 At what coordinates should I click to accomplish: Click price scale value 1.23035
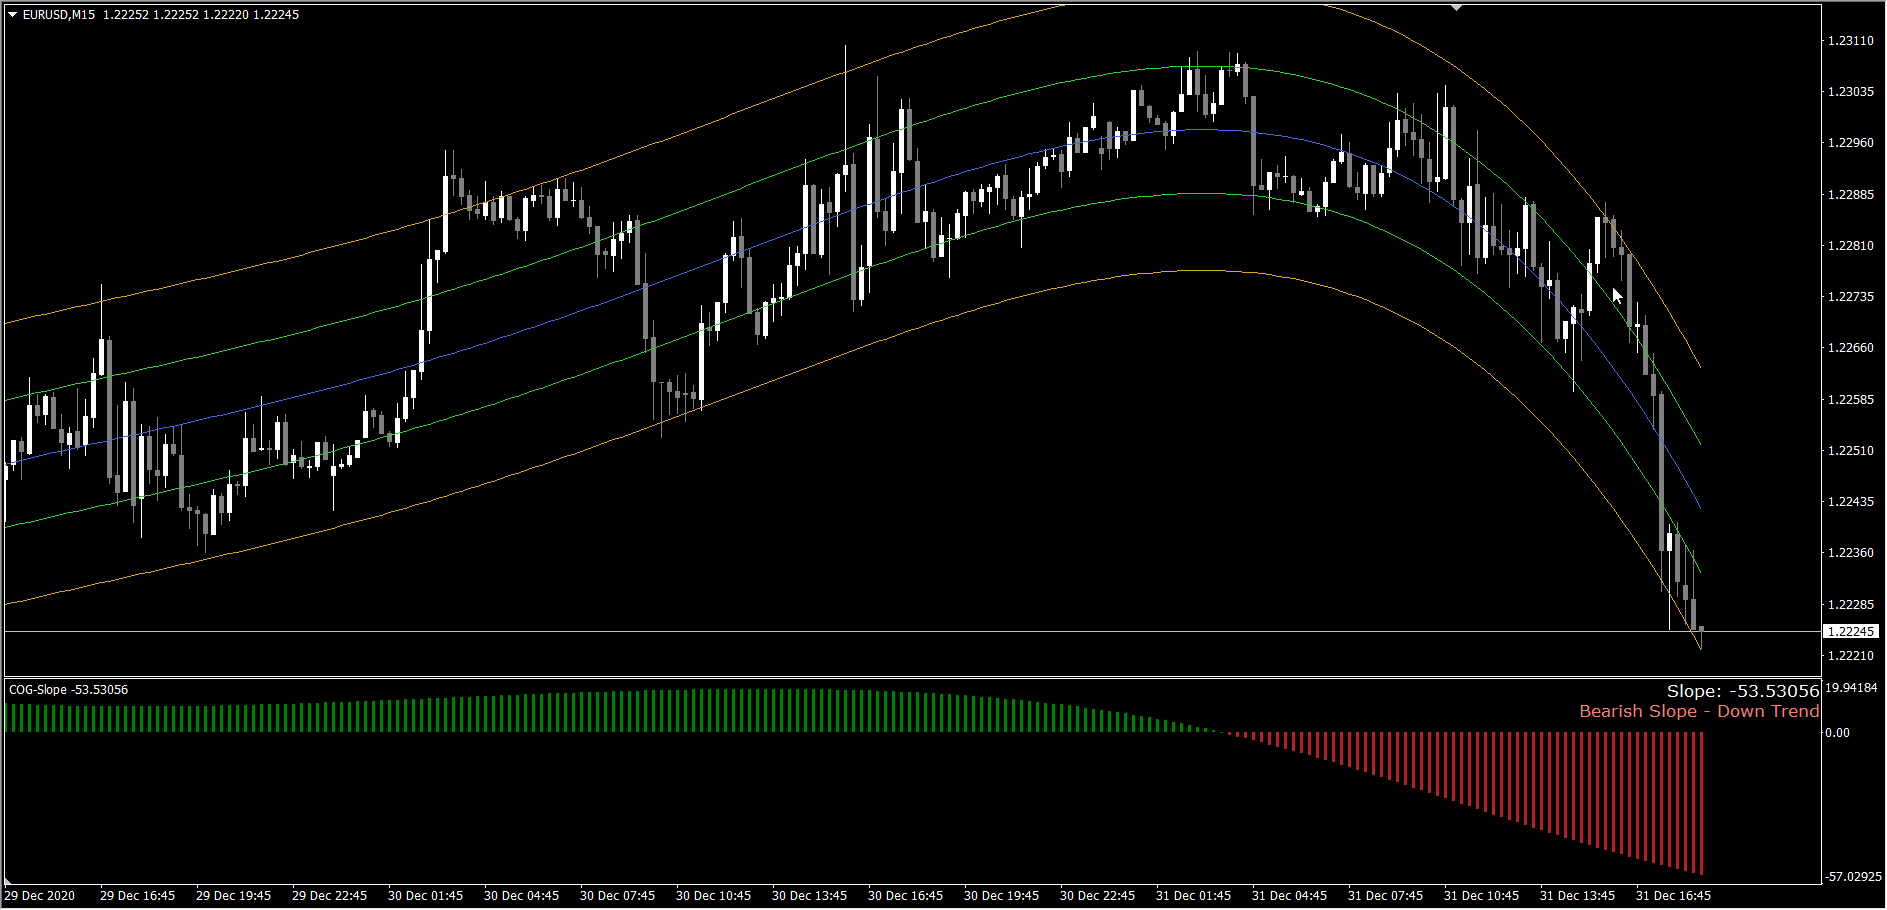tap(1851, 92)
